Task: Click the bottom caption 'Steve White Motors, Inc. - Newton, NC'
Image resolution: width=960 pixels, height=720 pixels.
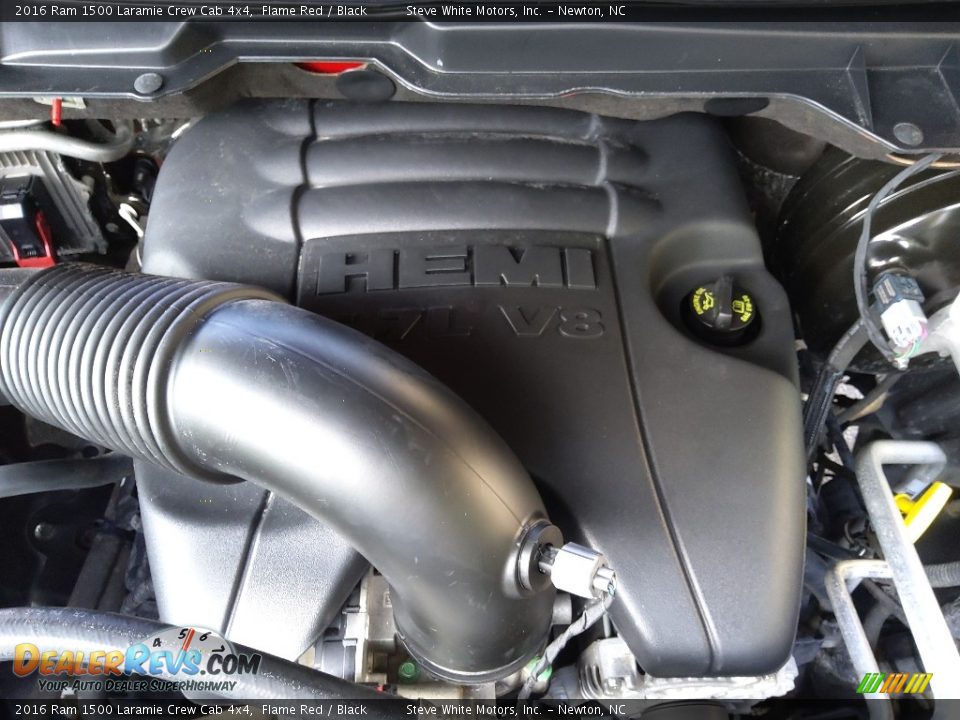Action: coord(516,710)
